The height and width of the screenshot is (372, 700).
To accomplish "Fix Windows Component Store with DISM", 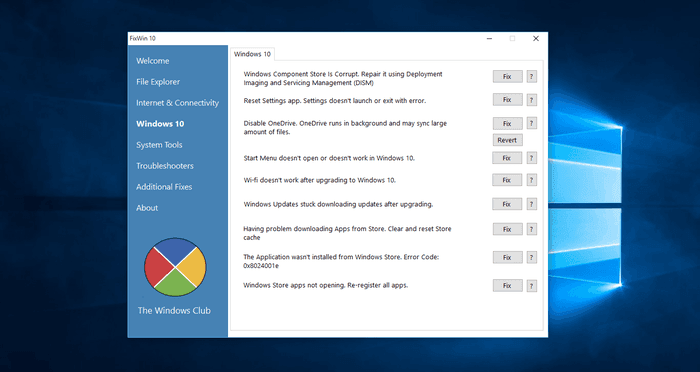I will pyautogui.click(x=508, y=76).
